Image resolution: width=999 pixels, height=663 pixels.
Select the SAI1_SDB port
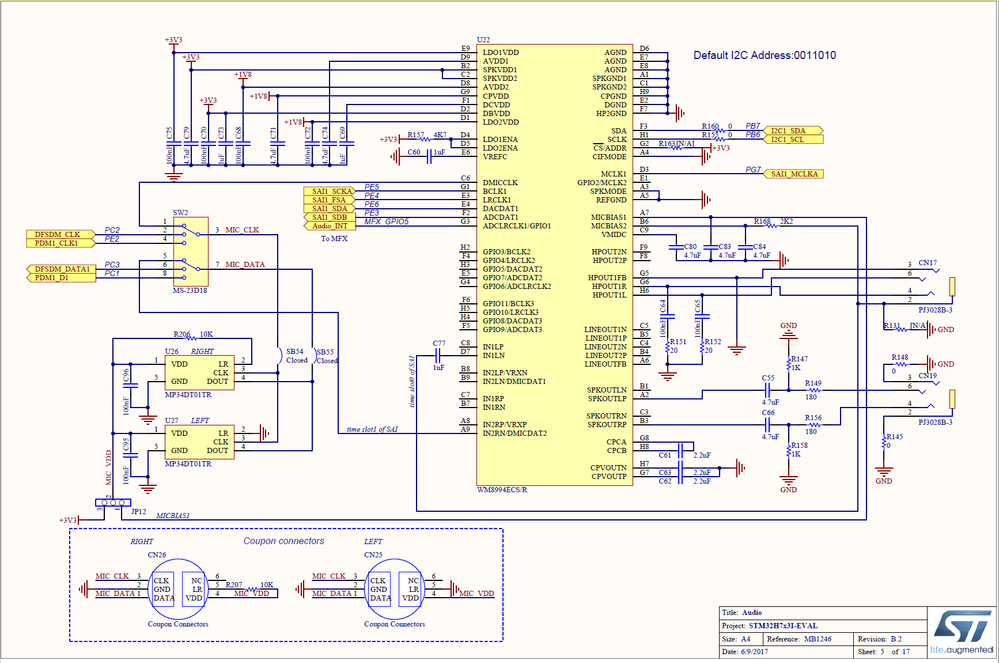329,217
